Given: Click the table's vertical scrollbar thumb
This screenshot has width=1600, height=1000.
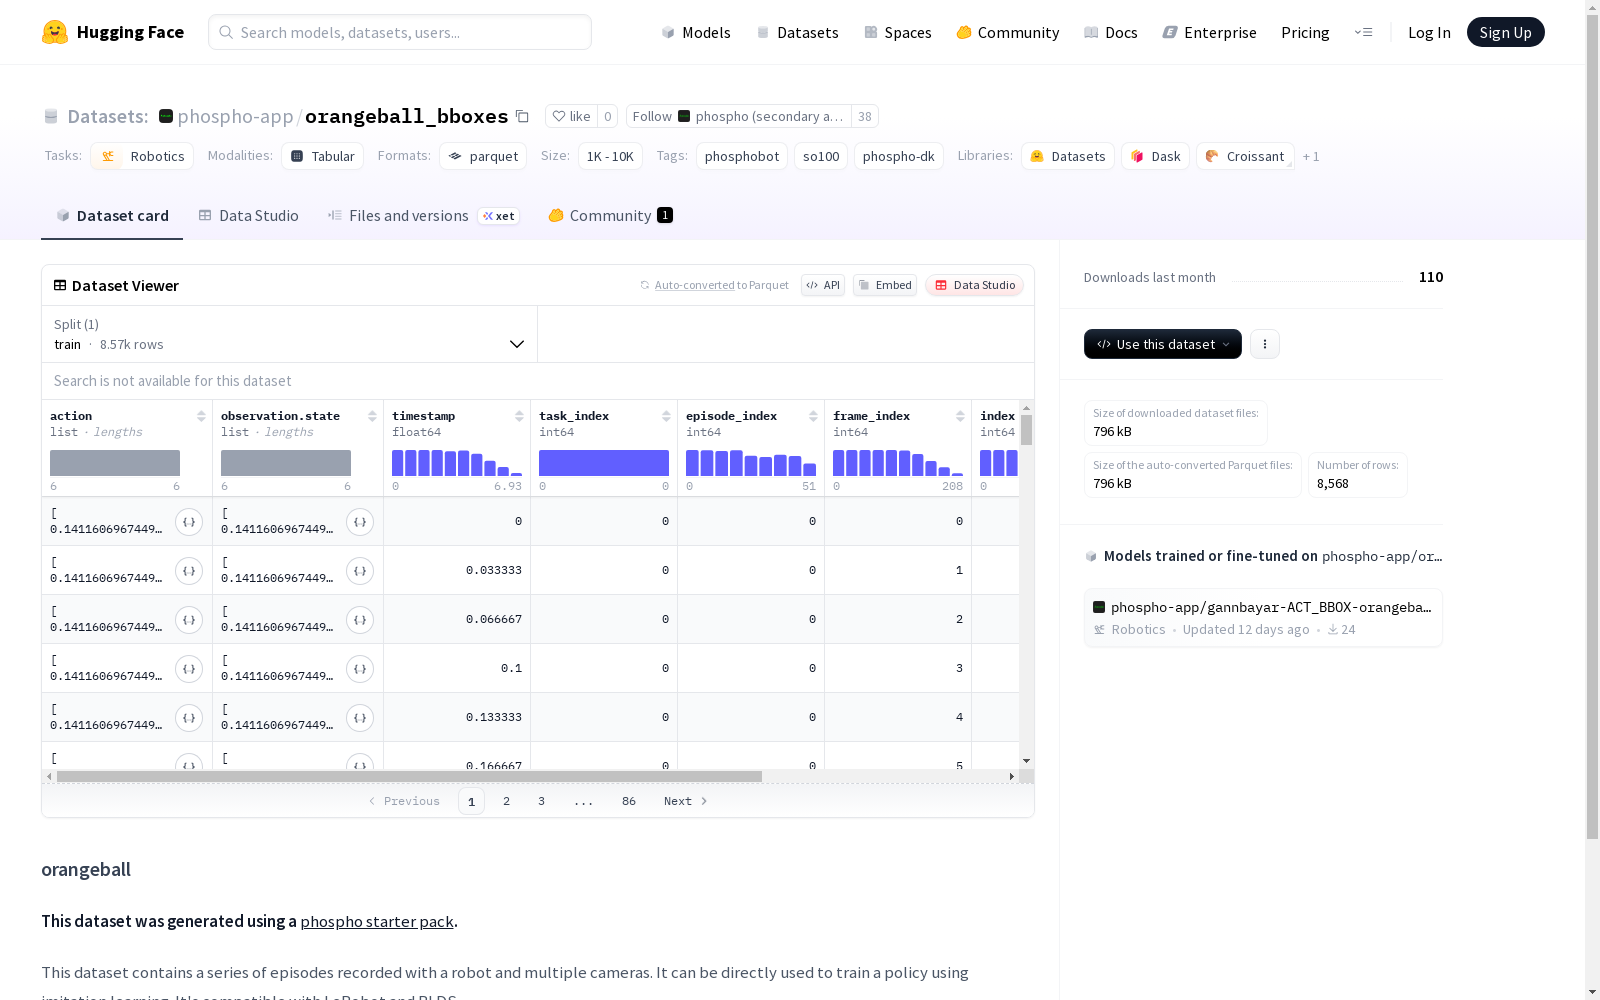Looking at the screenshot, I should click(1026, 430).
